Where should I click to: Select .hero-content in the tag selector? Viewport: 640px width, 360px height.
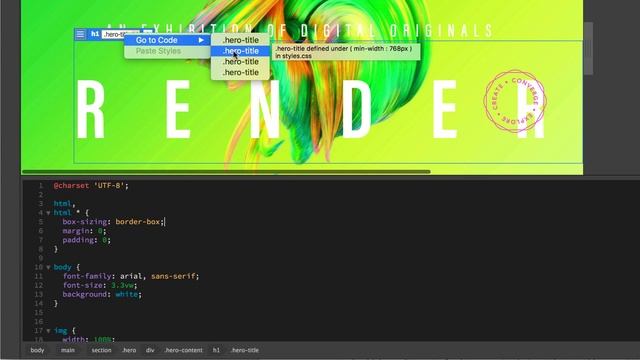click(x=184, y=350)
